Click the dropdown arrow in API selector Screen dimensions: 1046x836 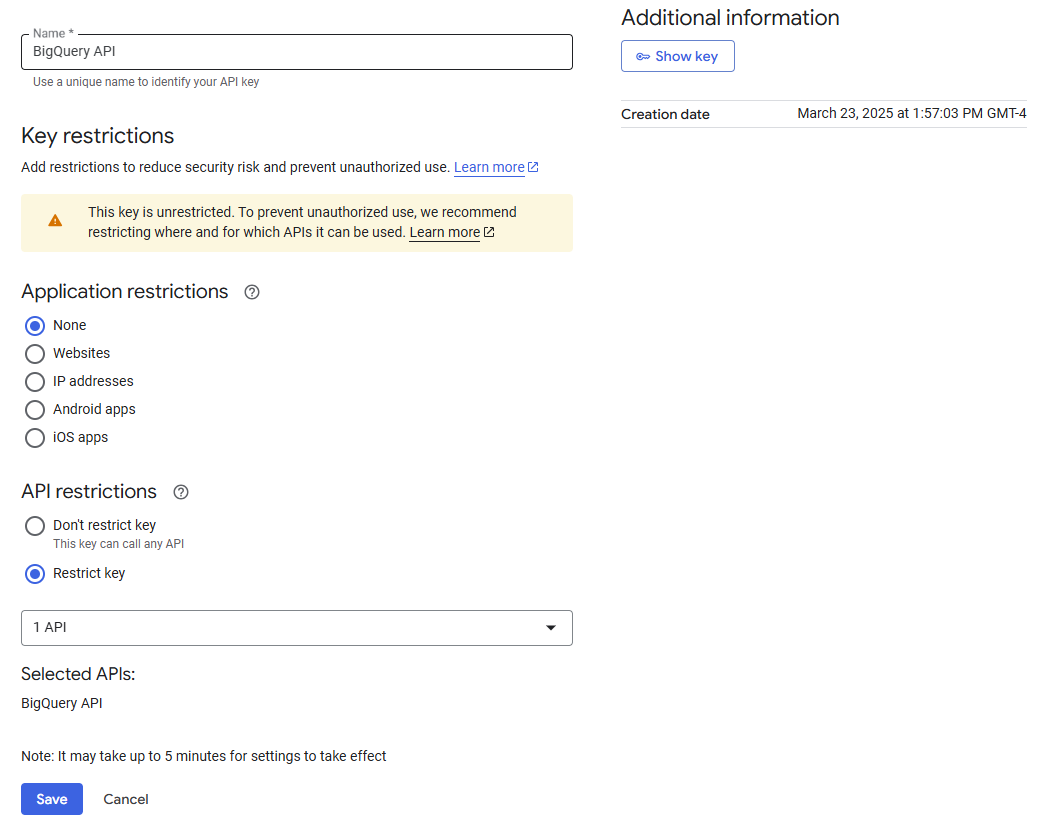point(550,628)
